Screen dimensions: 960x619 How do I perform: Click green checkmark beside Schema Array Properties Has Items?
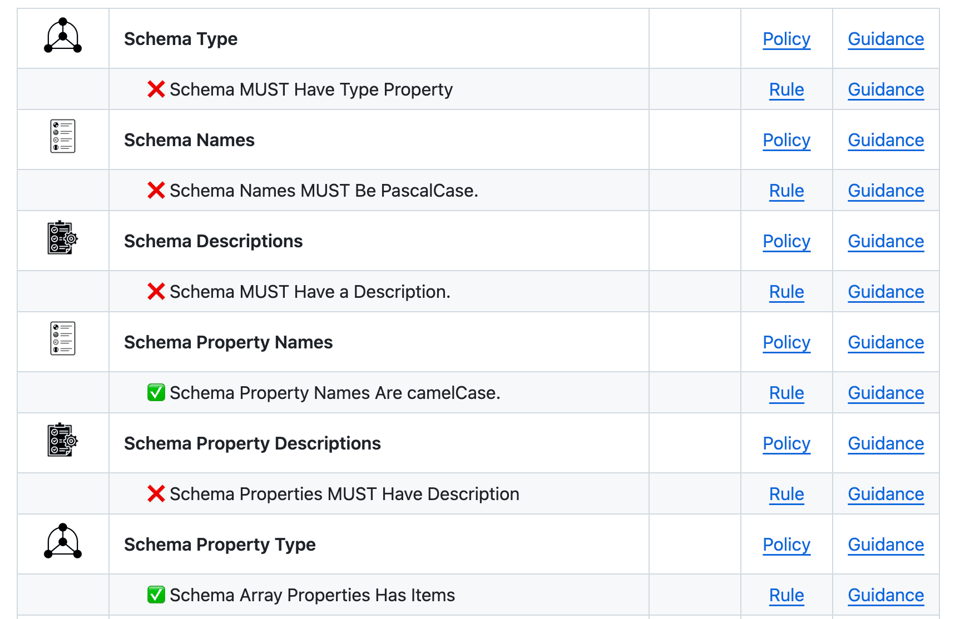(156, 594)
